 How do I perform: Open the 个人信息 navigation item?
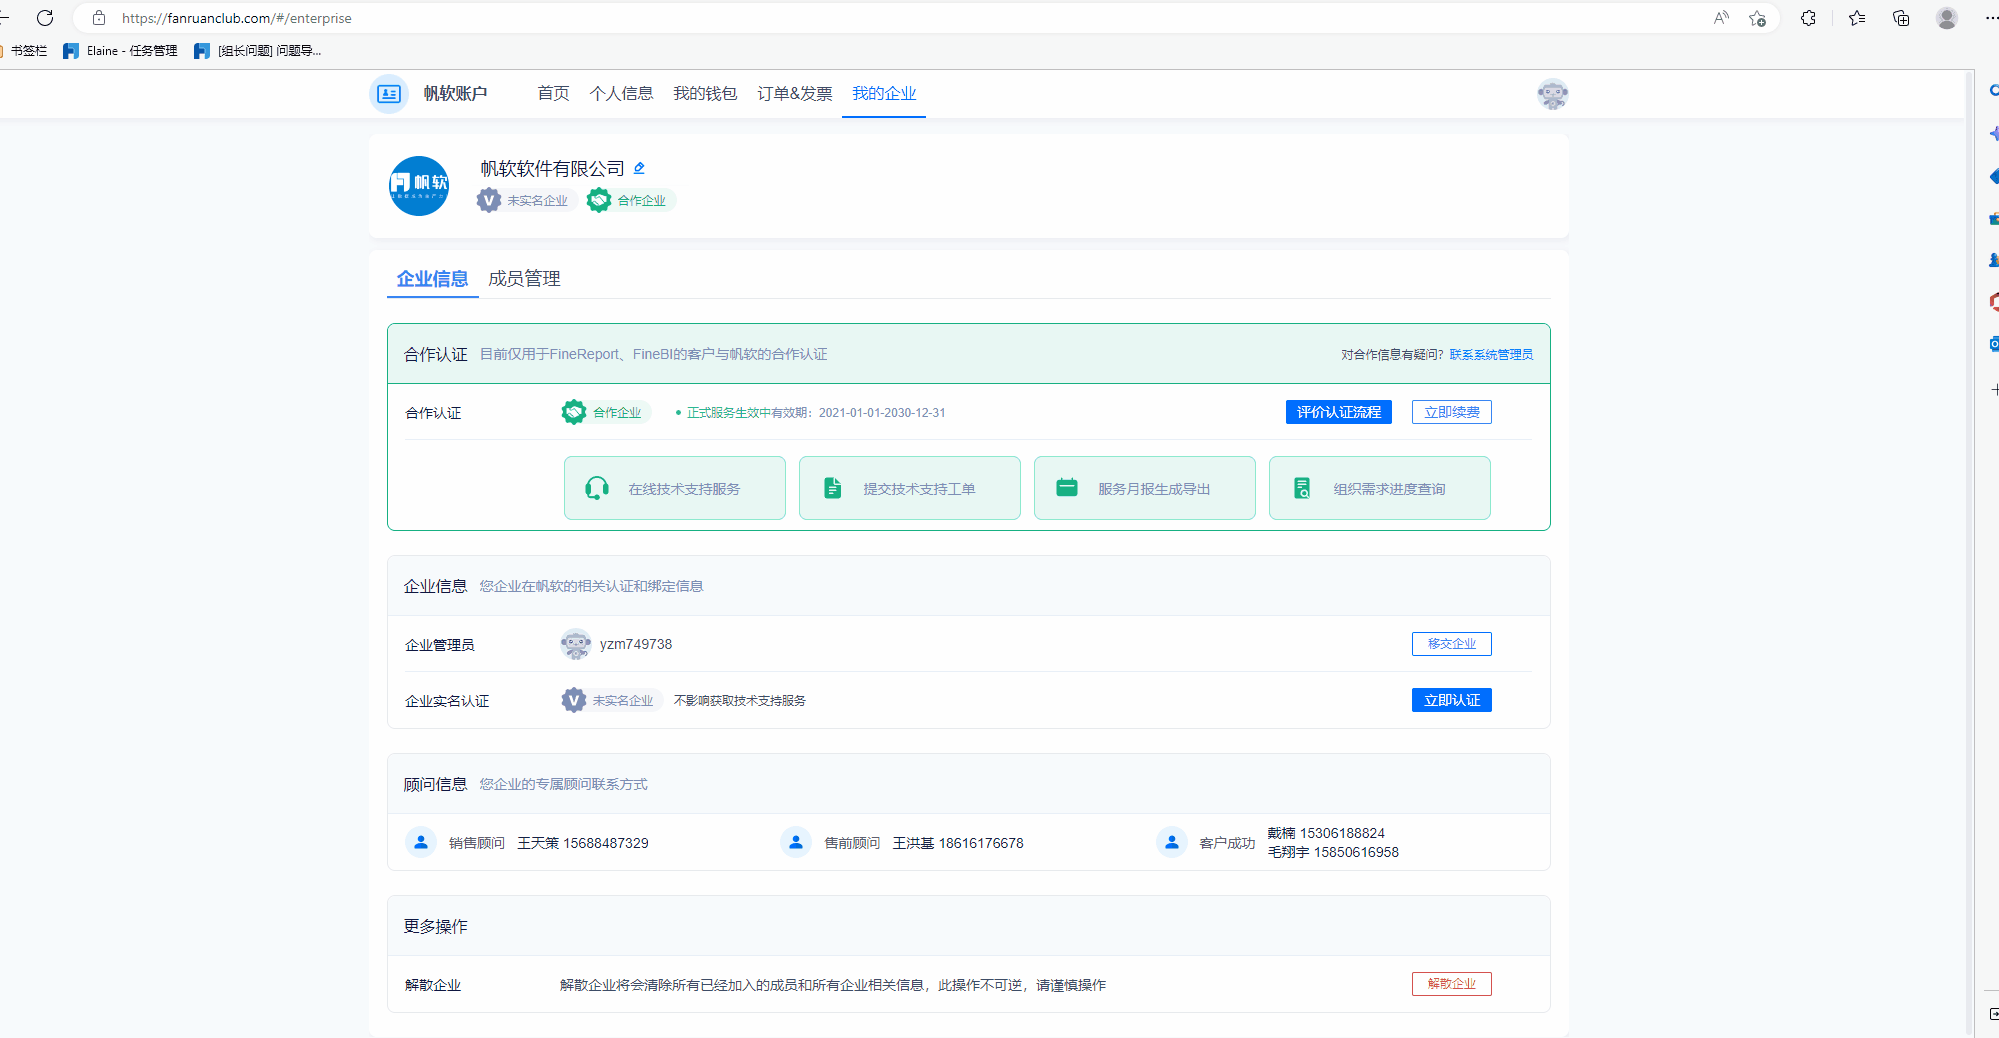[x=621, y=94]
